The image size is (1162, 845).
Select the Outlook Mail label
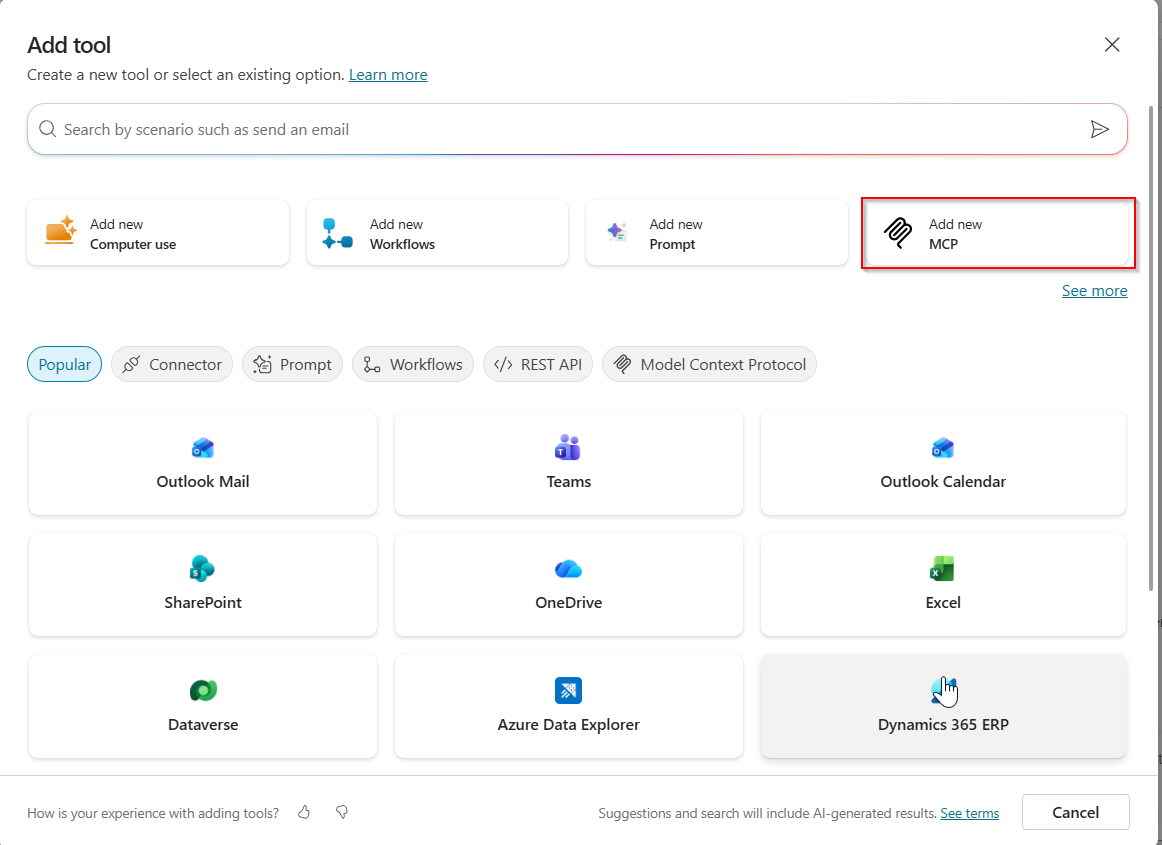202,482
